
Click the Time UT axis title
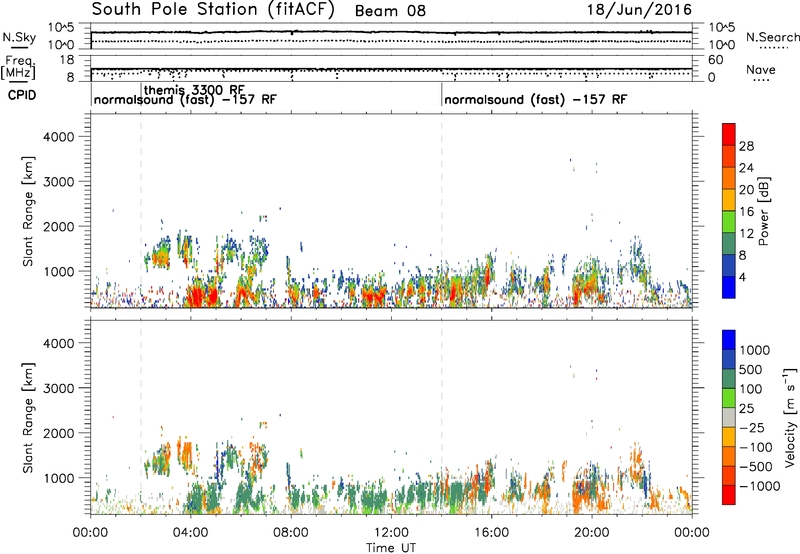pyautogui.click(x=391, y=548)
